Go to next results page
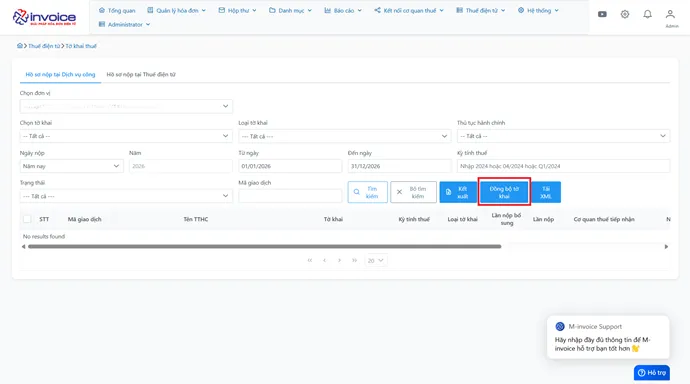Screen dimensions: 690x384 [339, 260]
